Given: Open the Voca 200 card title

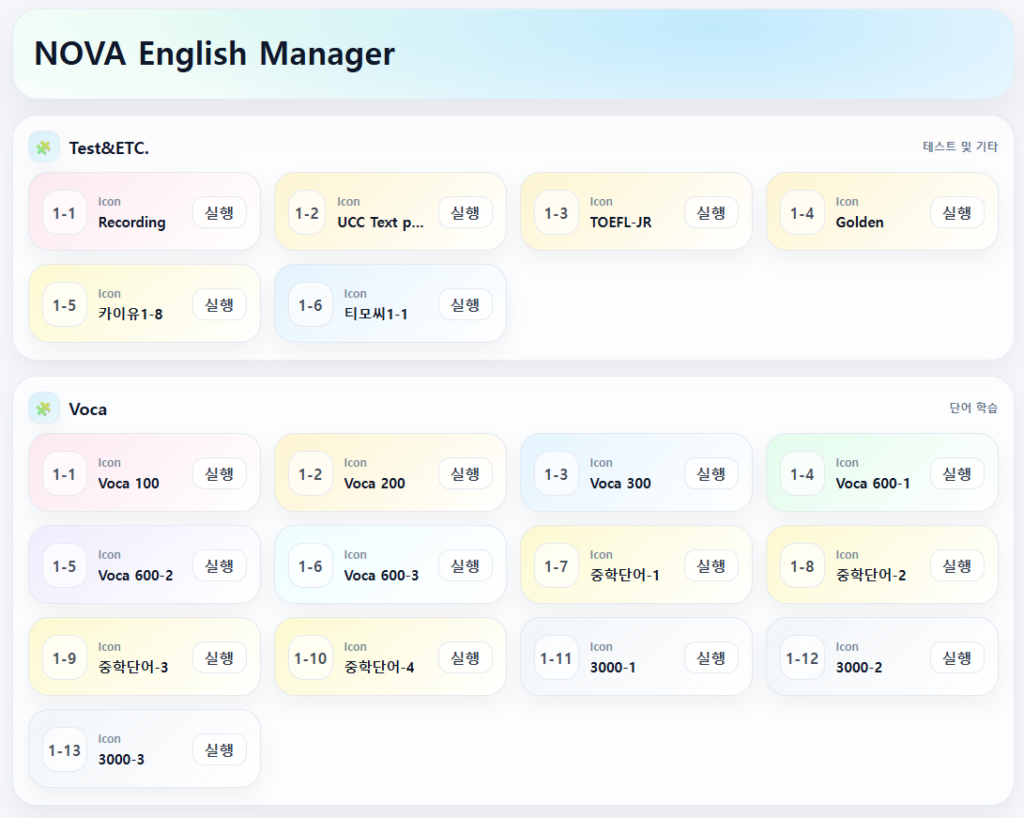Looking at the screenshot, I should [x=374, y=483].
